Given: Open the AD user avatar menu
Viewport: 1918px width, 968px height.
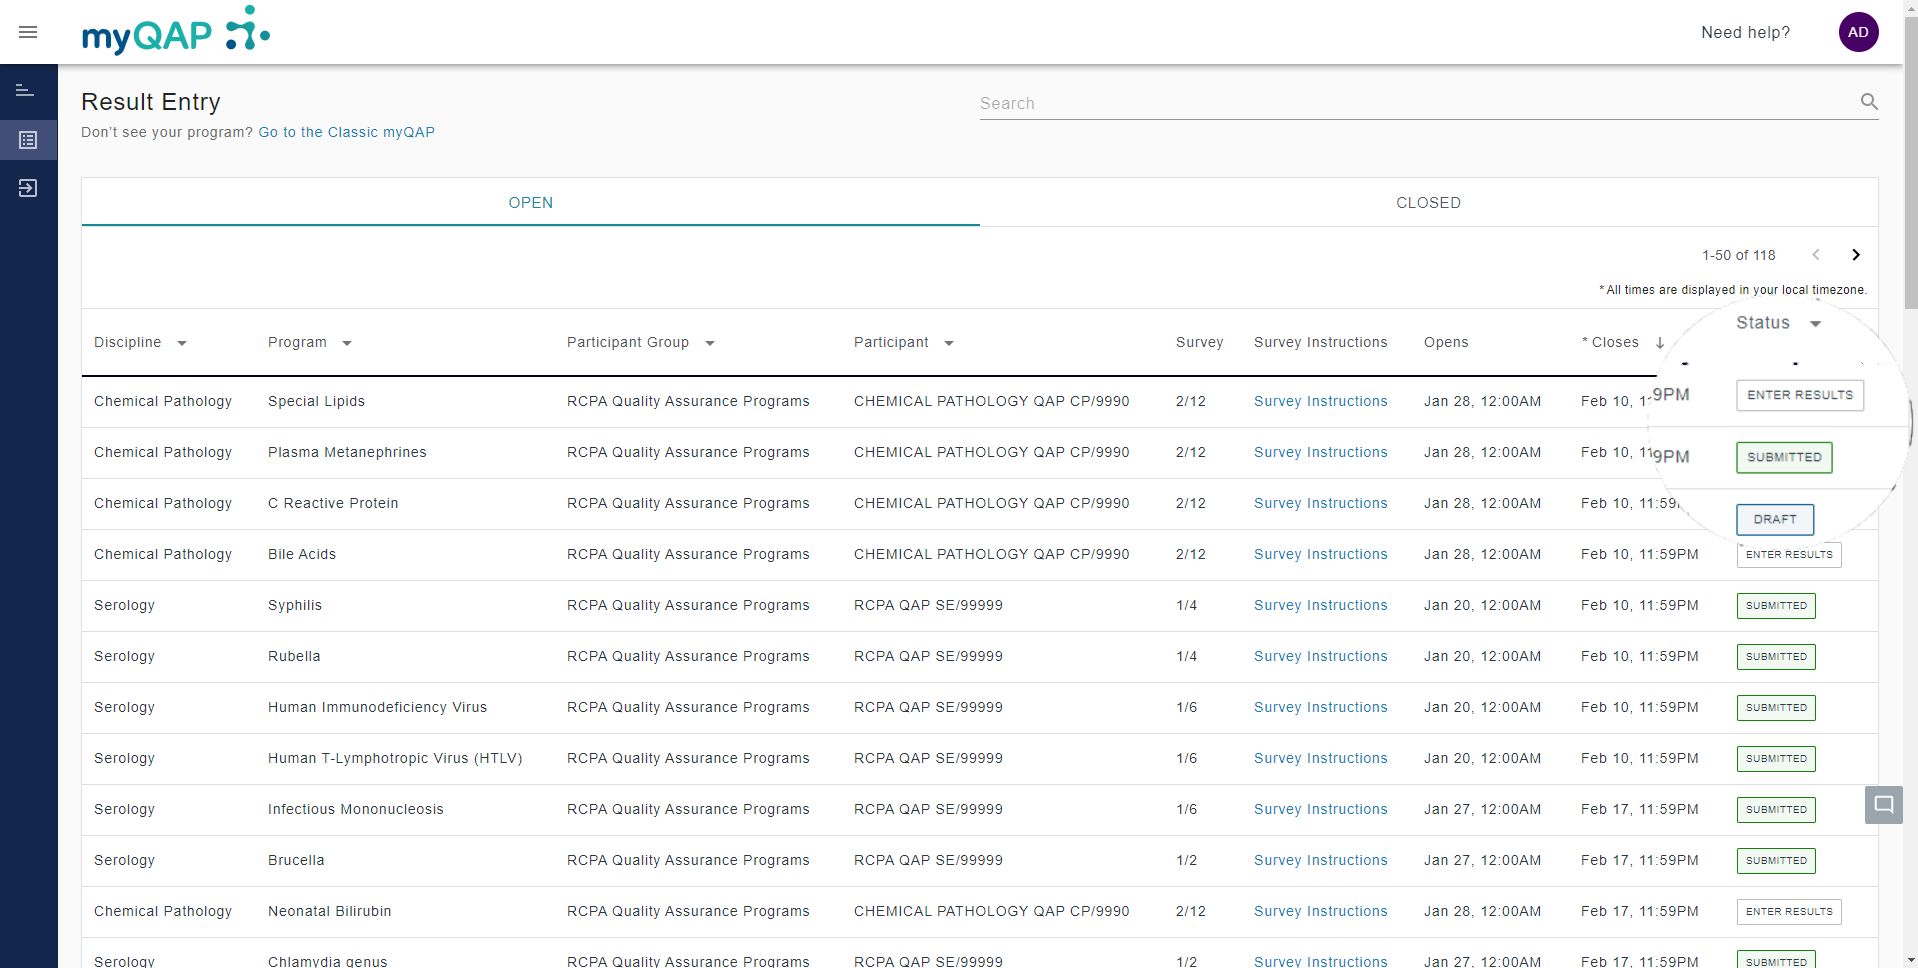Looking at the screenshot, I should pyautogui.click(x=1858, y=32).
